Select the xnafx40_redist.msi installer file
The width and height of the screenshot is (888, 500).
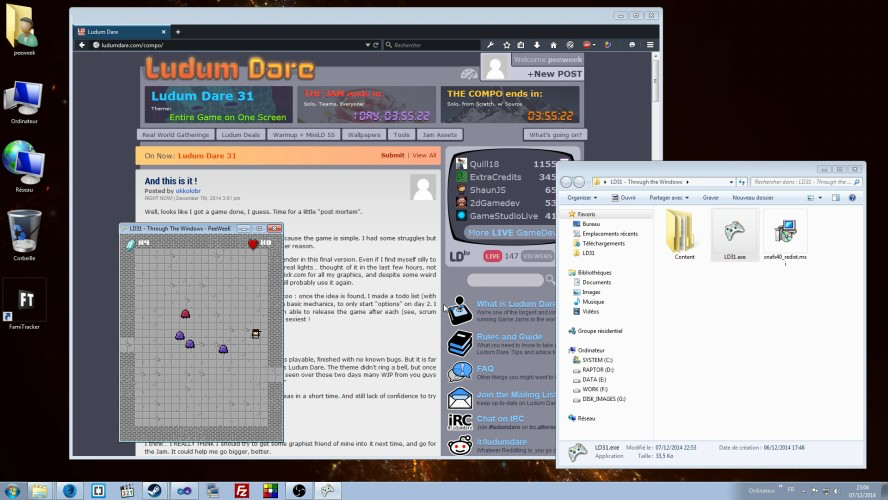pyautogui.click(x=785, y=237)
